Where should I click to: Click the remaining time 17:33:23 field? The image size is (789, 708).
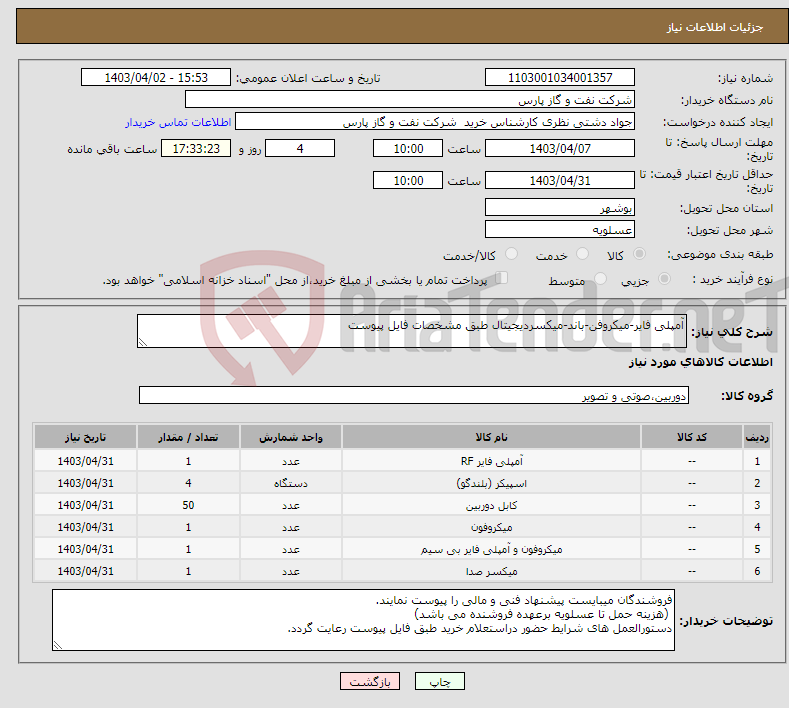click(196, 148)
